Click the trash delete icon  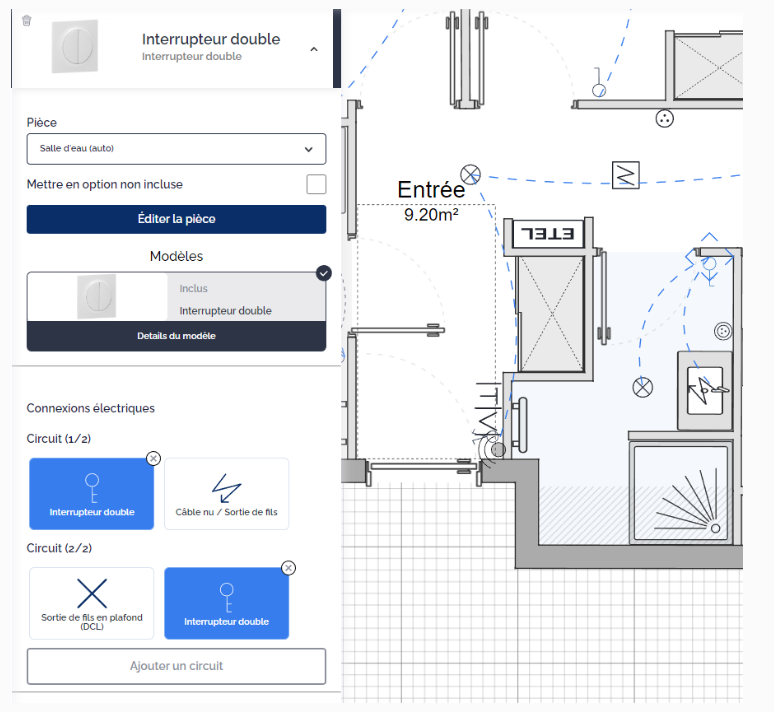(27, 20)
